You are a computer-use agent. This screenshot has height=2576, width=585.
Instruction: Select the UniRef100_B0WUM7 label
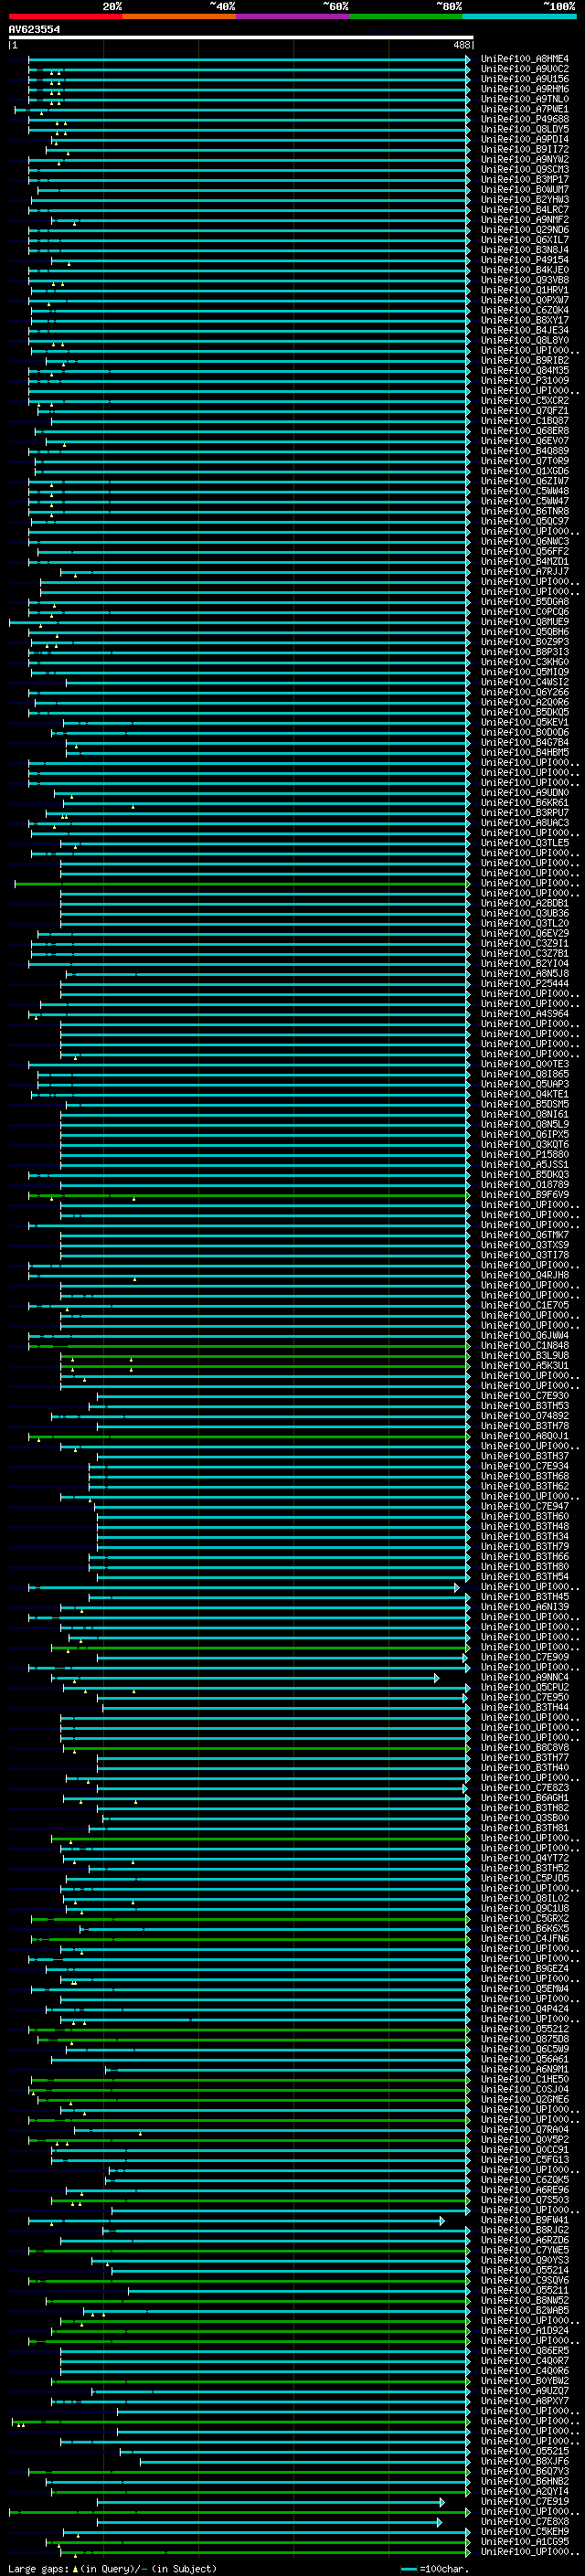point(524,189)
